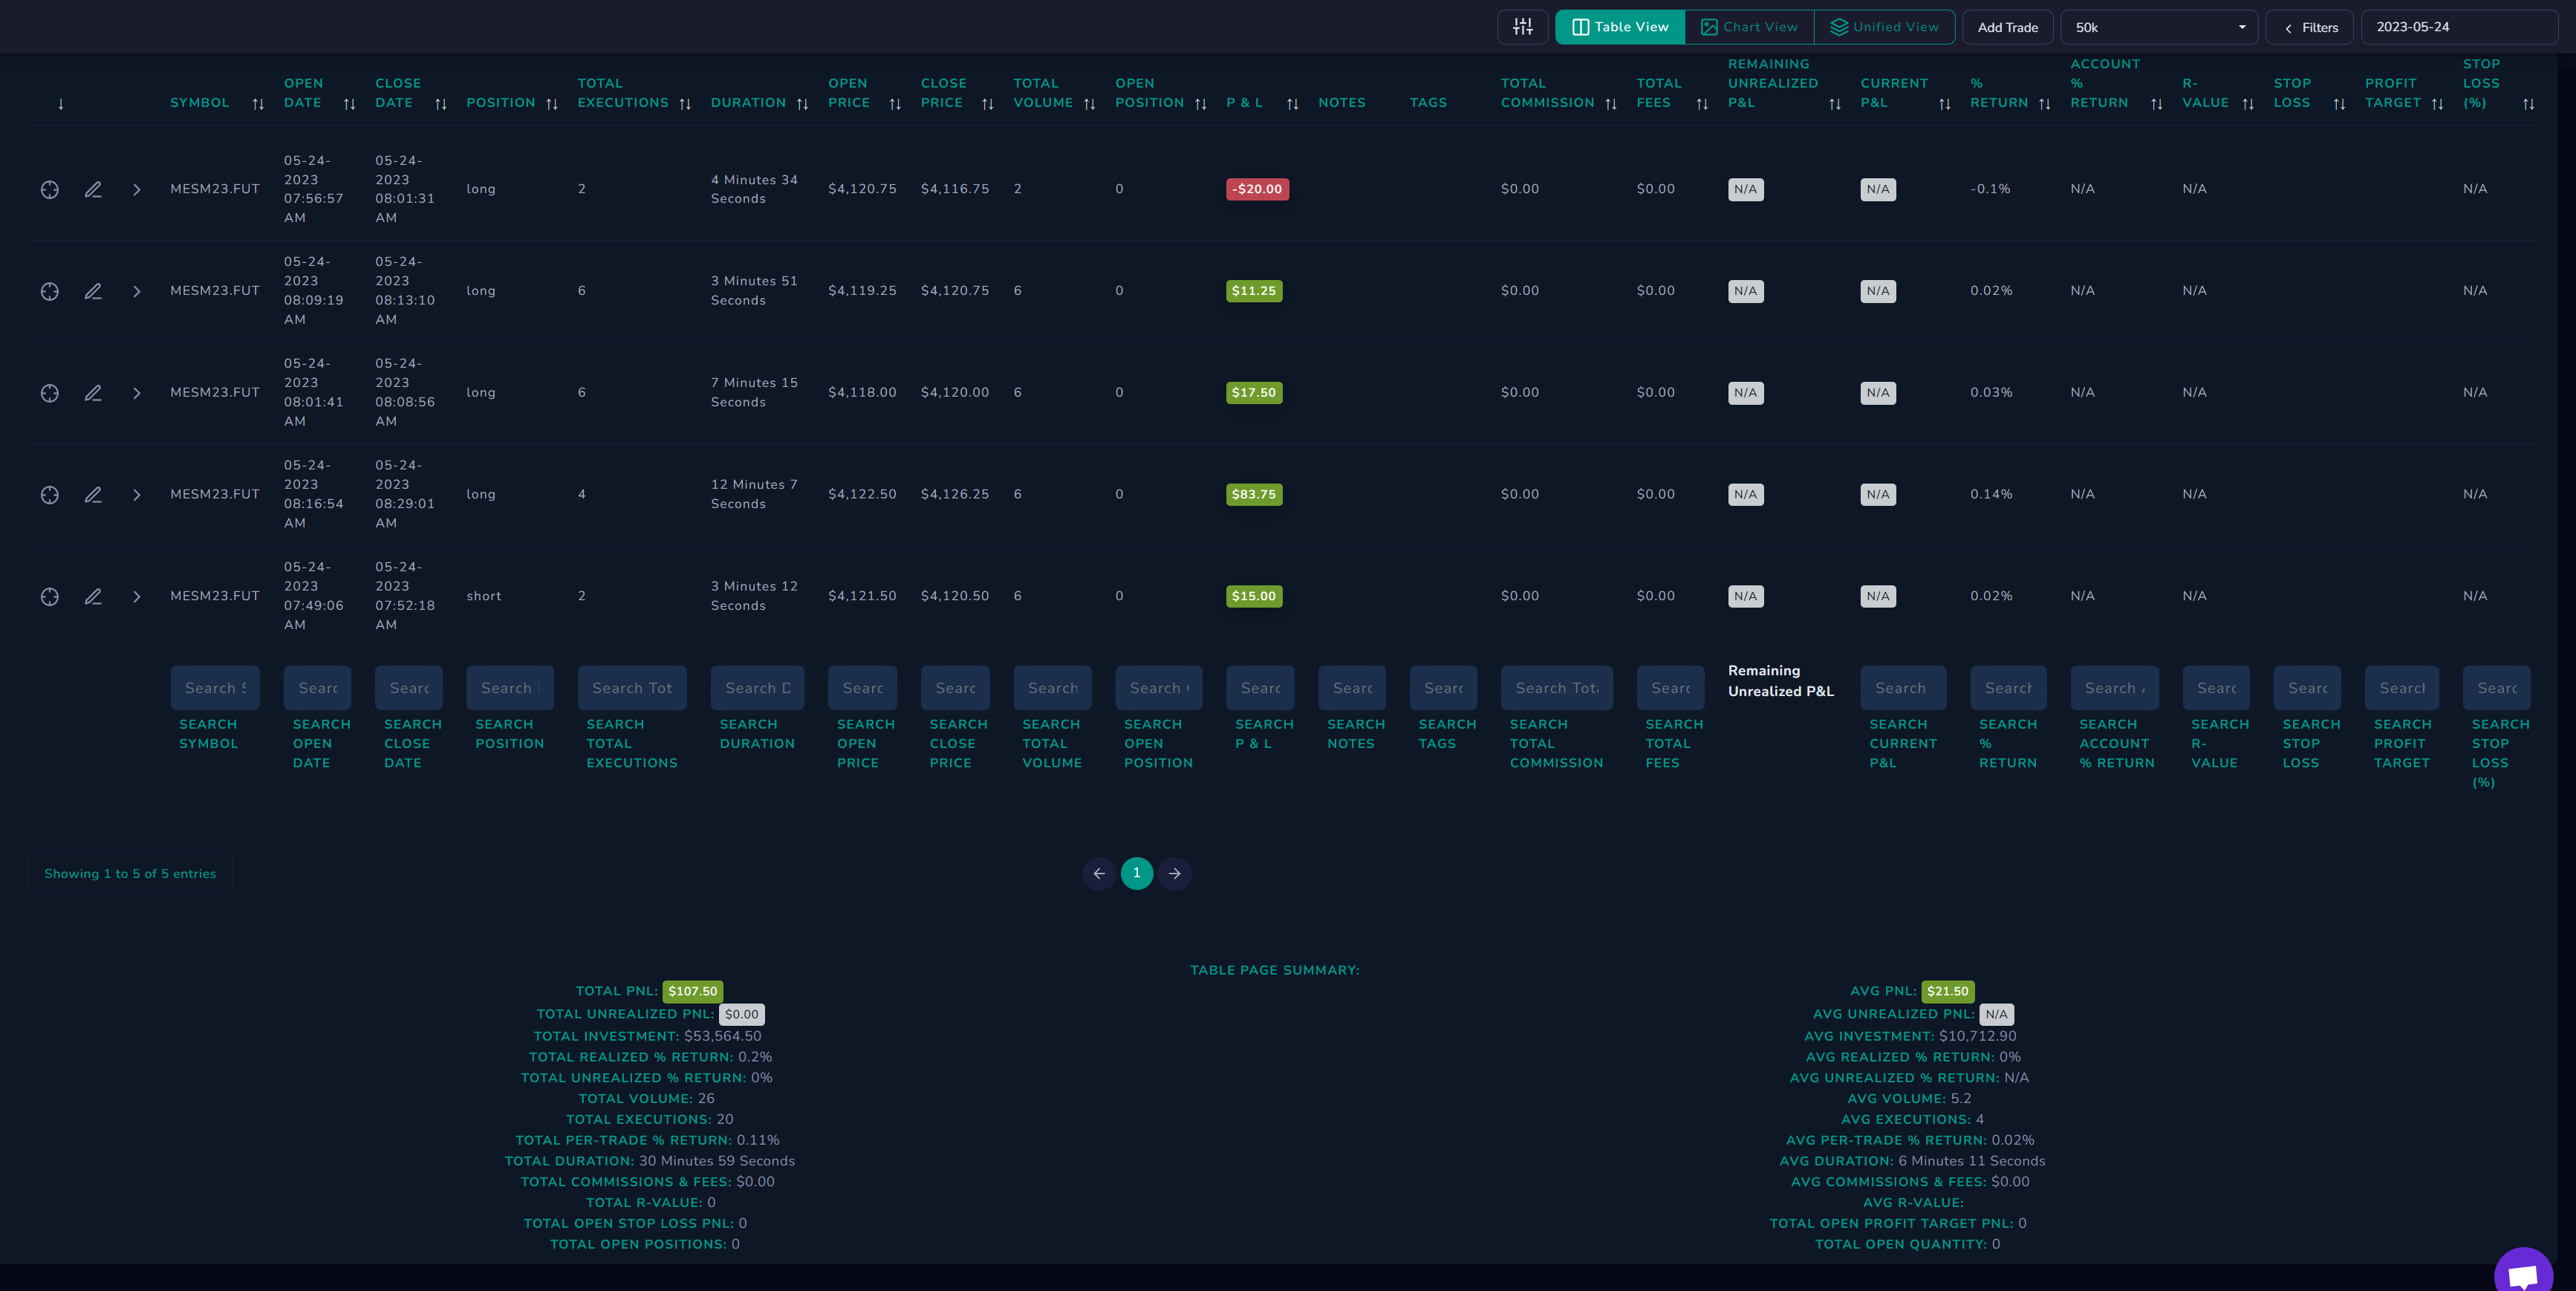
Task: Switch to Chart View
Action: [1749, 27]
